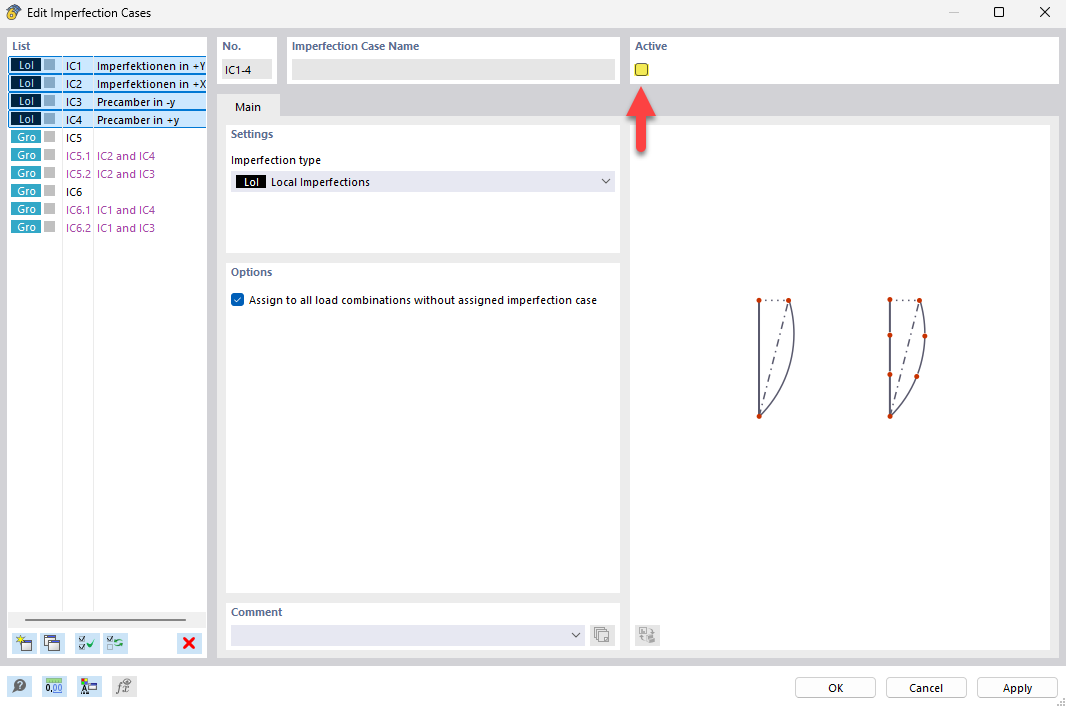Screen dimensions: 1066x706
Task: Create a new imperfection case
Action: pyautogui.click(x=24, y=643)
